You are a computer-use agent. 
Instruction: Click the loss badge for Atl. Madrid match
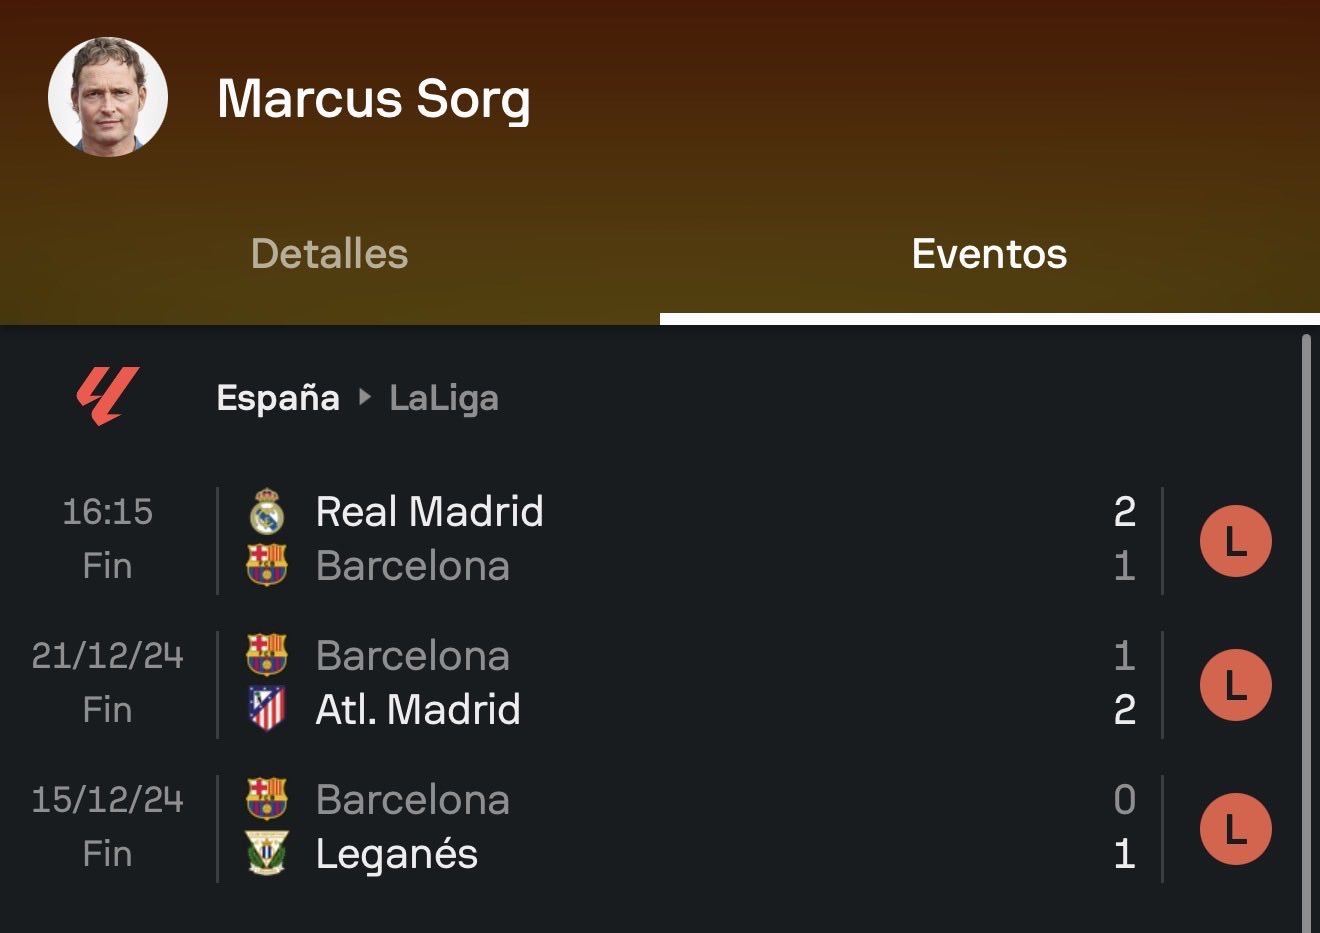click(x=1235, y=685)
